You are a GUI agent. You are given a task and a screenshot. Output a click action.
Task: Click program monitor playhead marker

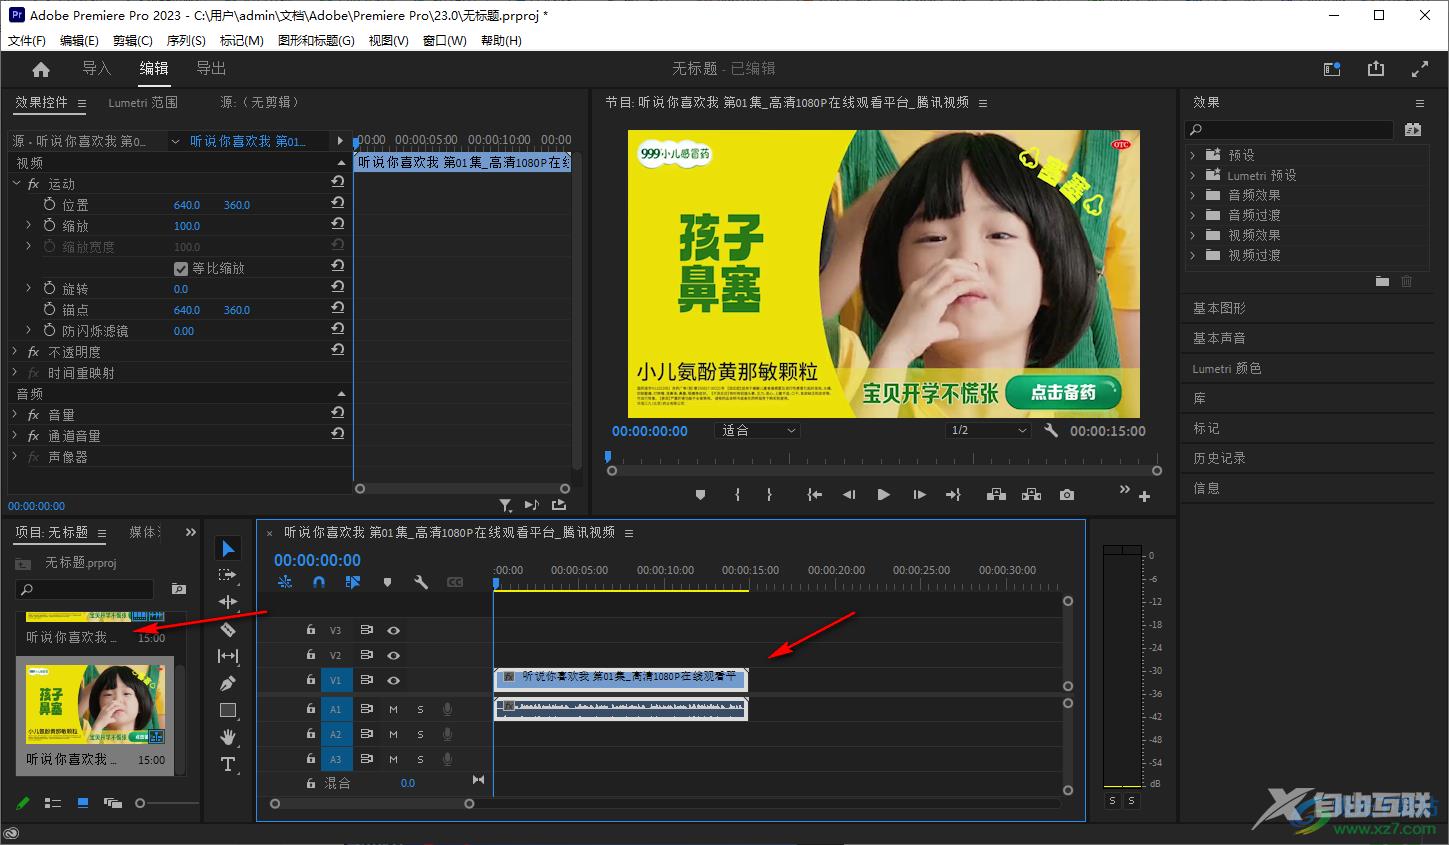(607, 457)
